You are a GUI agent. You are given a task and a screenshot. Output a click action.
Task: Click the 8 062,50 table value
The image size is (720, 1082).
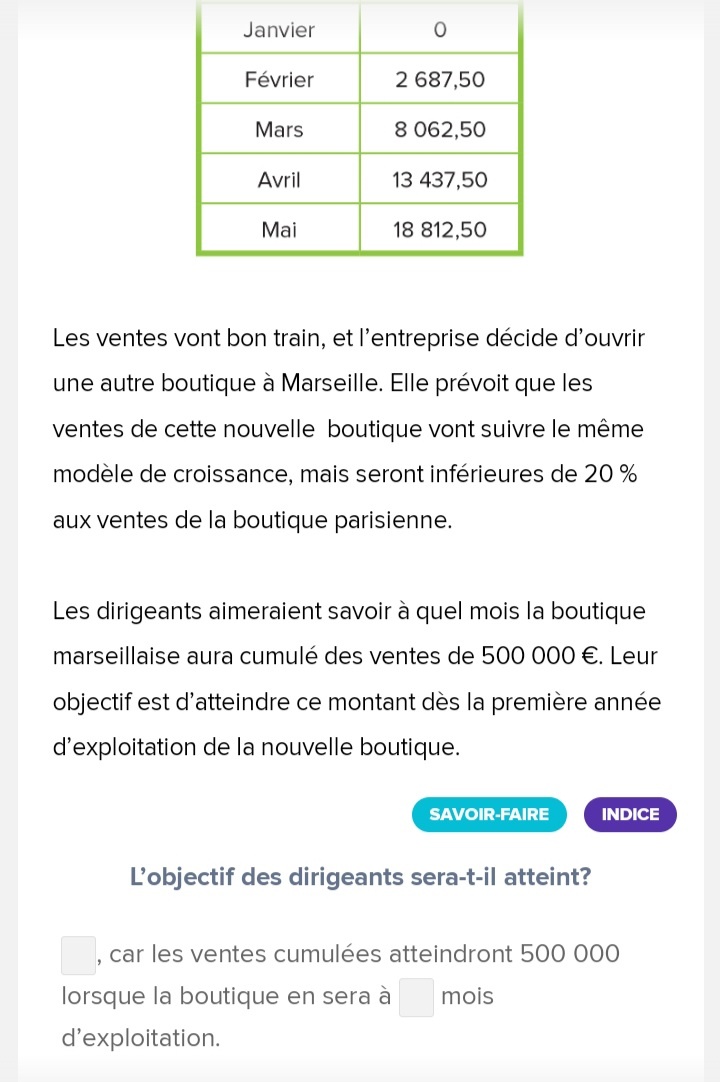pos(439,130)
